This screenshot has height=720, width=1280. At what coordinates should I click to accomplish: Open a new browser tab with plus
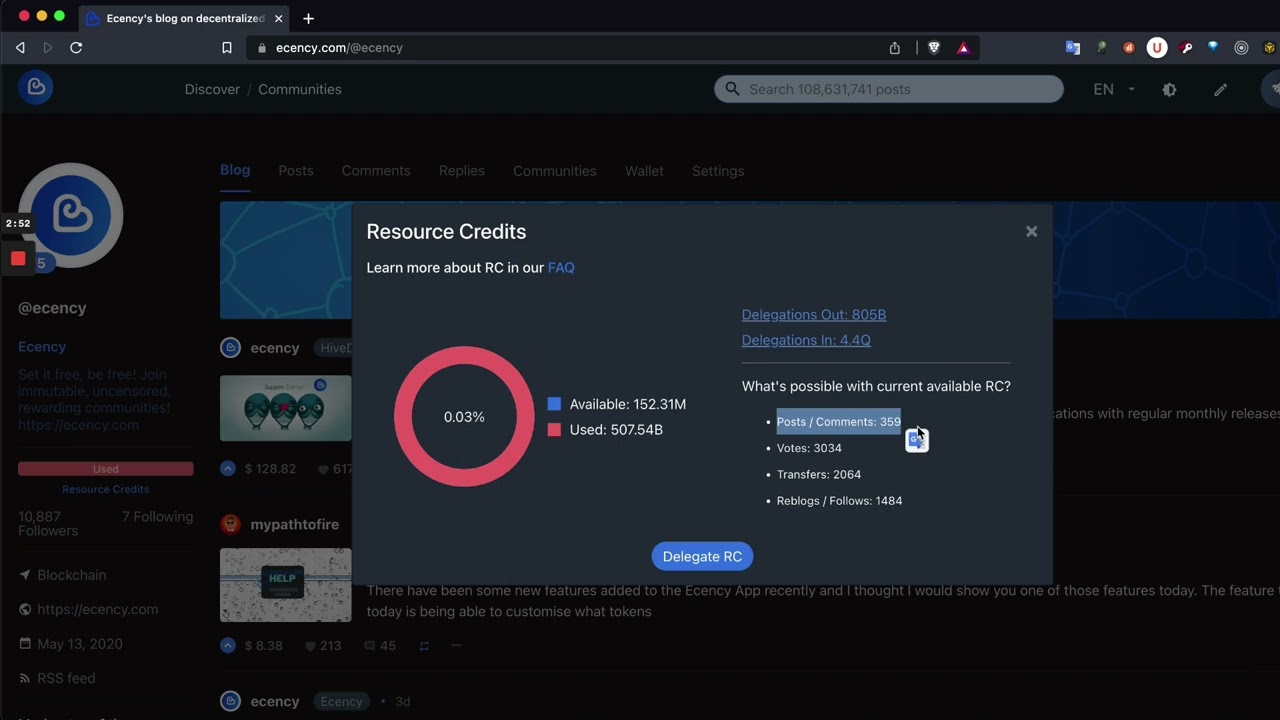click(x=308, y=18)
